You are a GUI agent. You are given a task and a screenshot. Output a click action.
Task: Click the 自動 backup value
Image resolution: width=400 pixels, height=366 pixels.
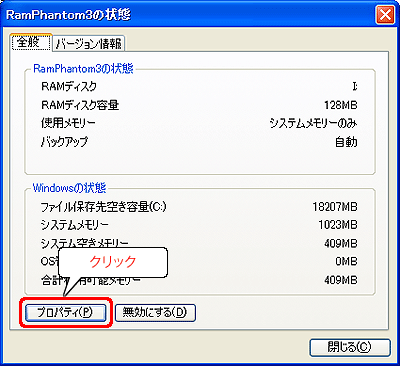[346, 142]
